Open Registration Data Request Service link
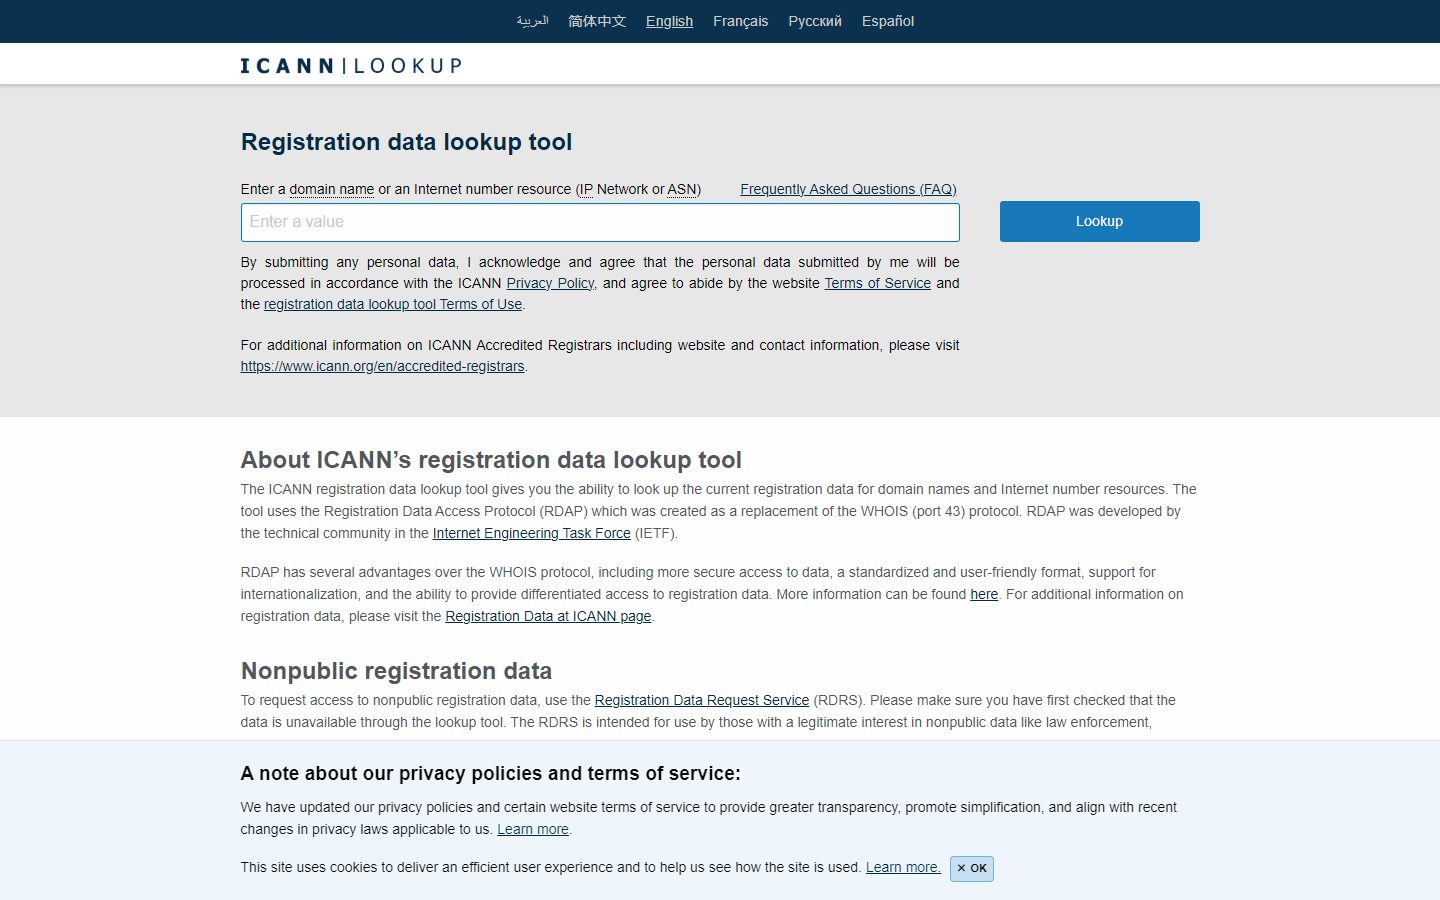The image size is (1440, 900). pyautogui.click(x=701, y=700)
